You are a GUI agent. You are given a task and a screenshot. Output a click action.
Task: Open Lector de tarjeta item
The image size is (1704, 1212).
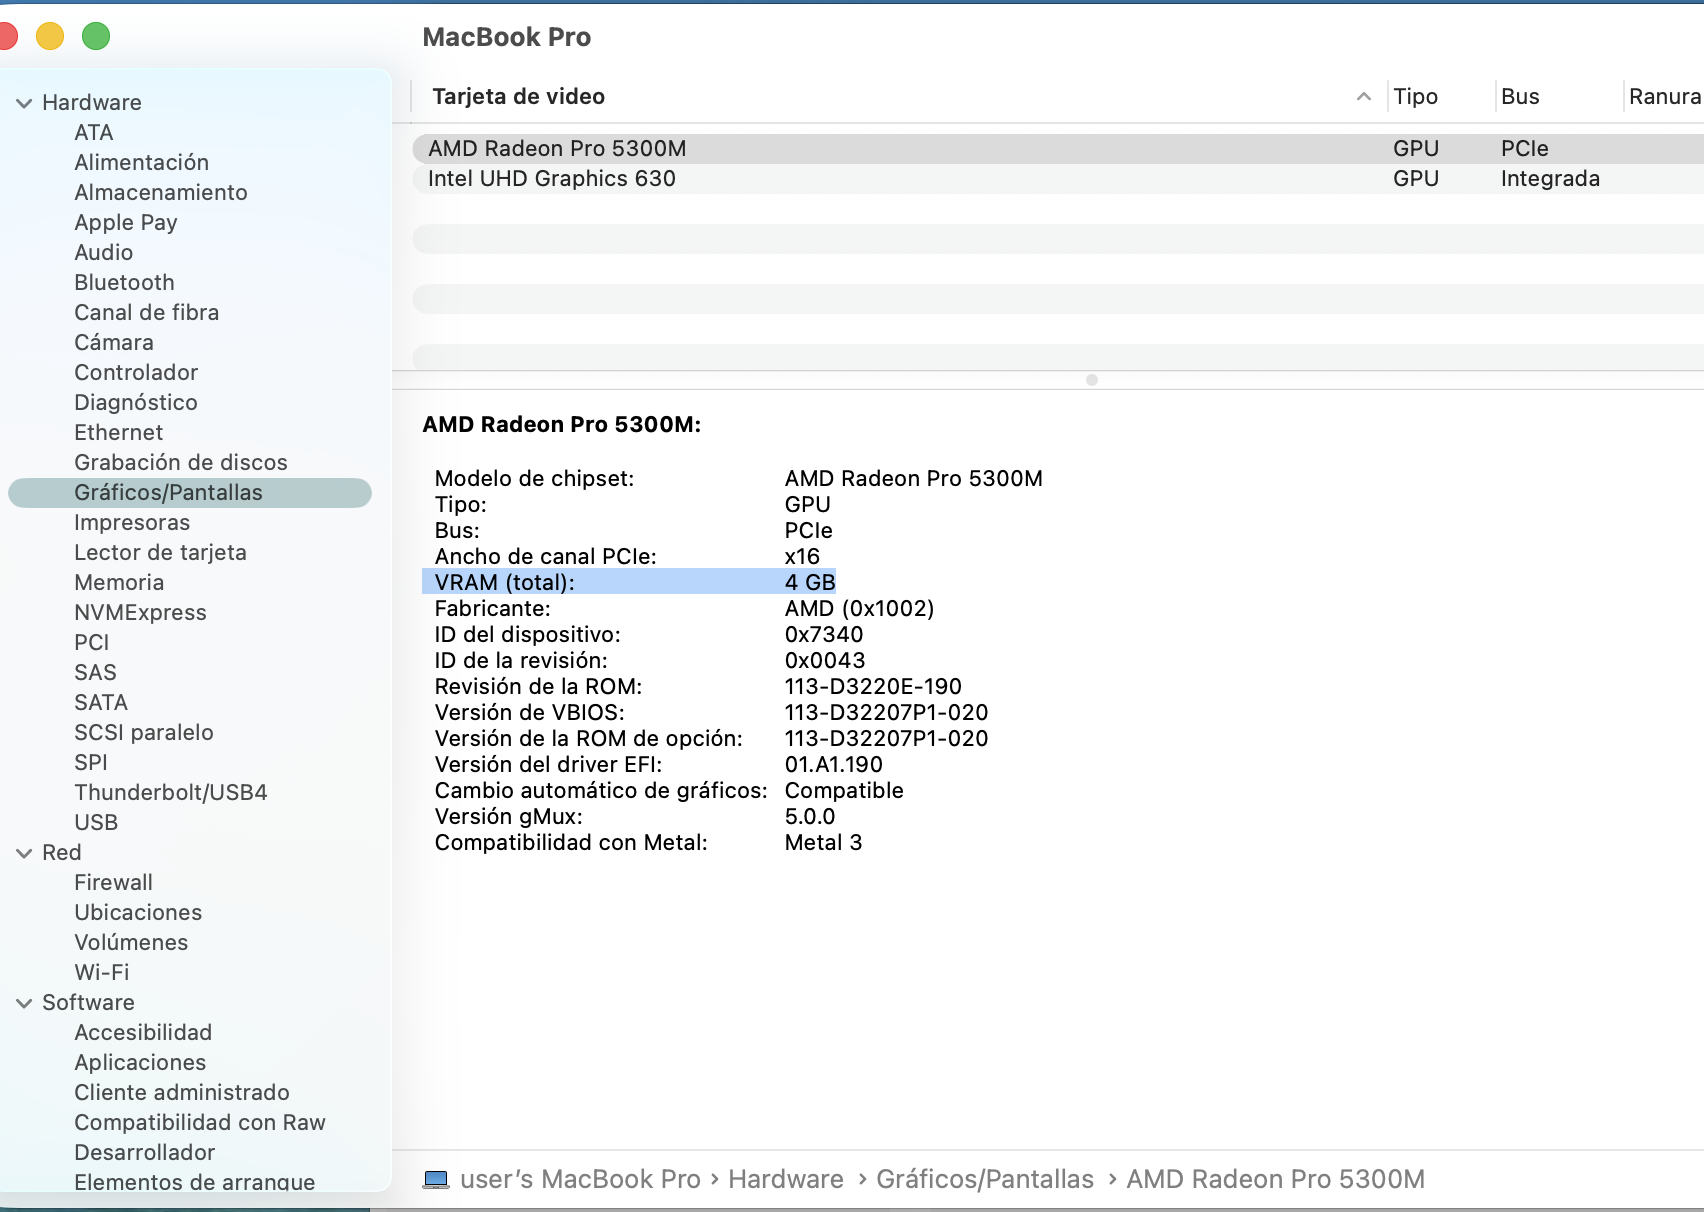(x=160, y=553)
